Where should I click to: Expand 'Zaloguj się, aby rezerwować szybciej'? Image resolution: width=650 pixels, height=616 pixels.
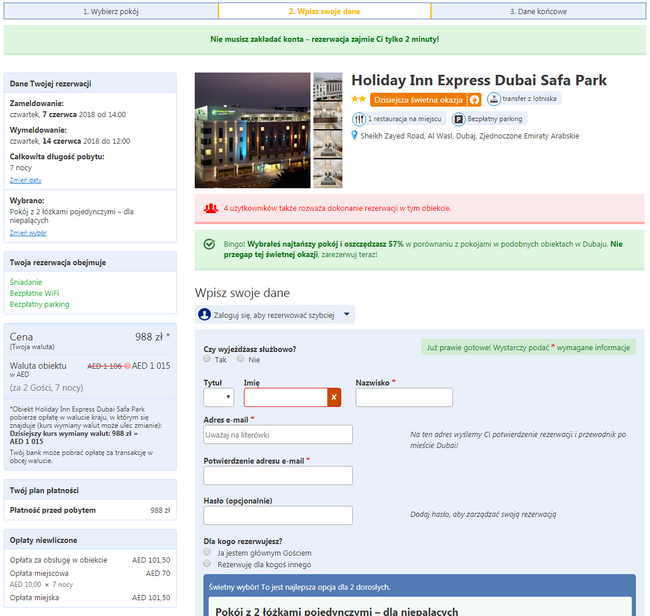[x=275, y=315]
